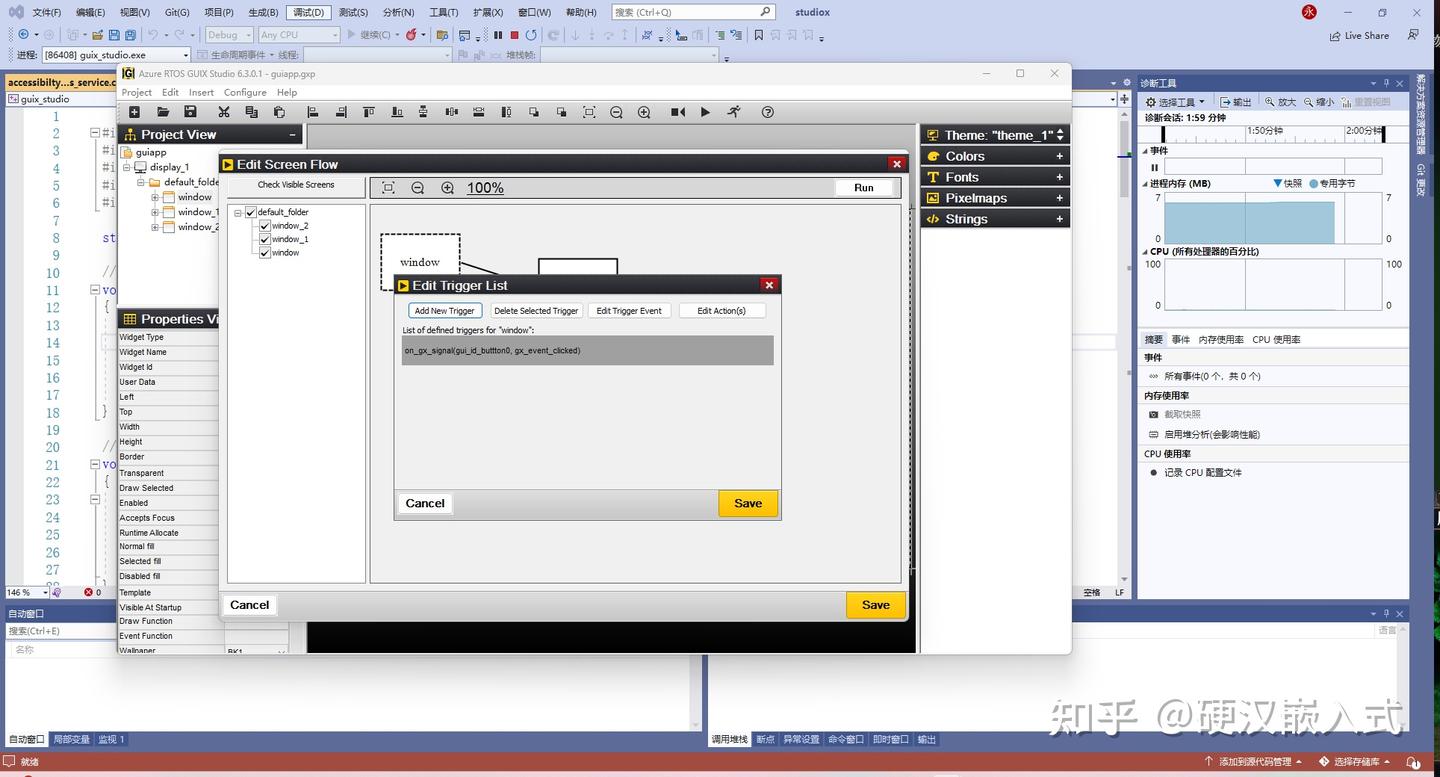Image resolution: width=1440 pixels, height=777 pixels.
Task: Click the fit-to-screen icon in Edit Screen Flow
Action: click(x=389, y=187)
